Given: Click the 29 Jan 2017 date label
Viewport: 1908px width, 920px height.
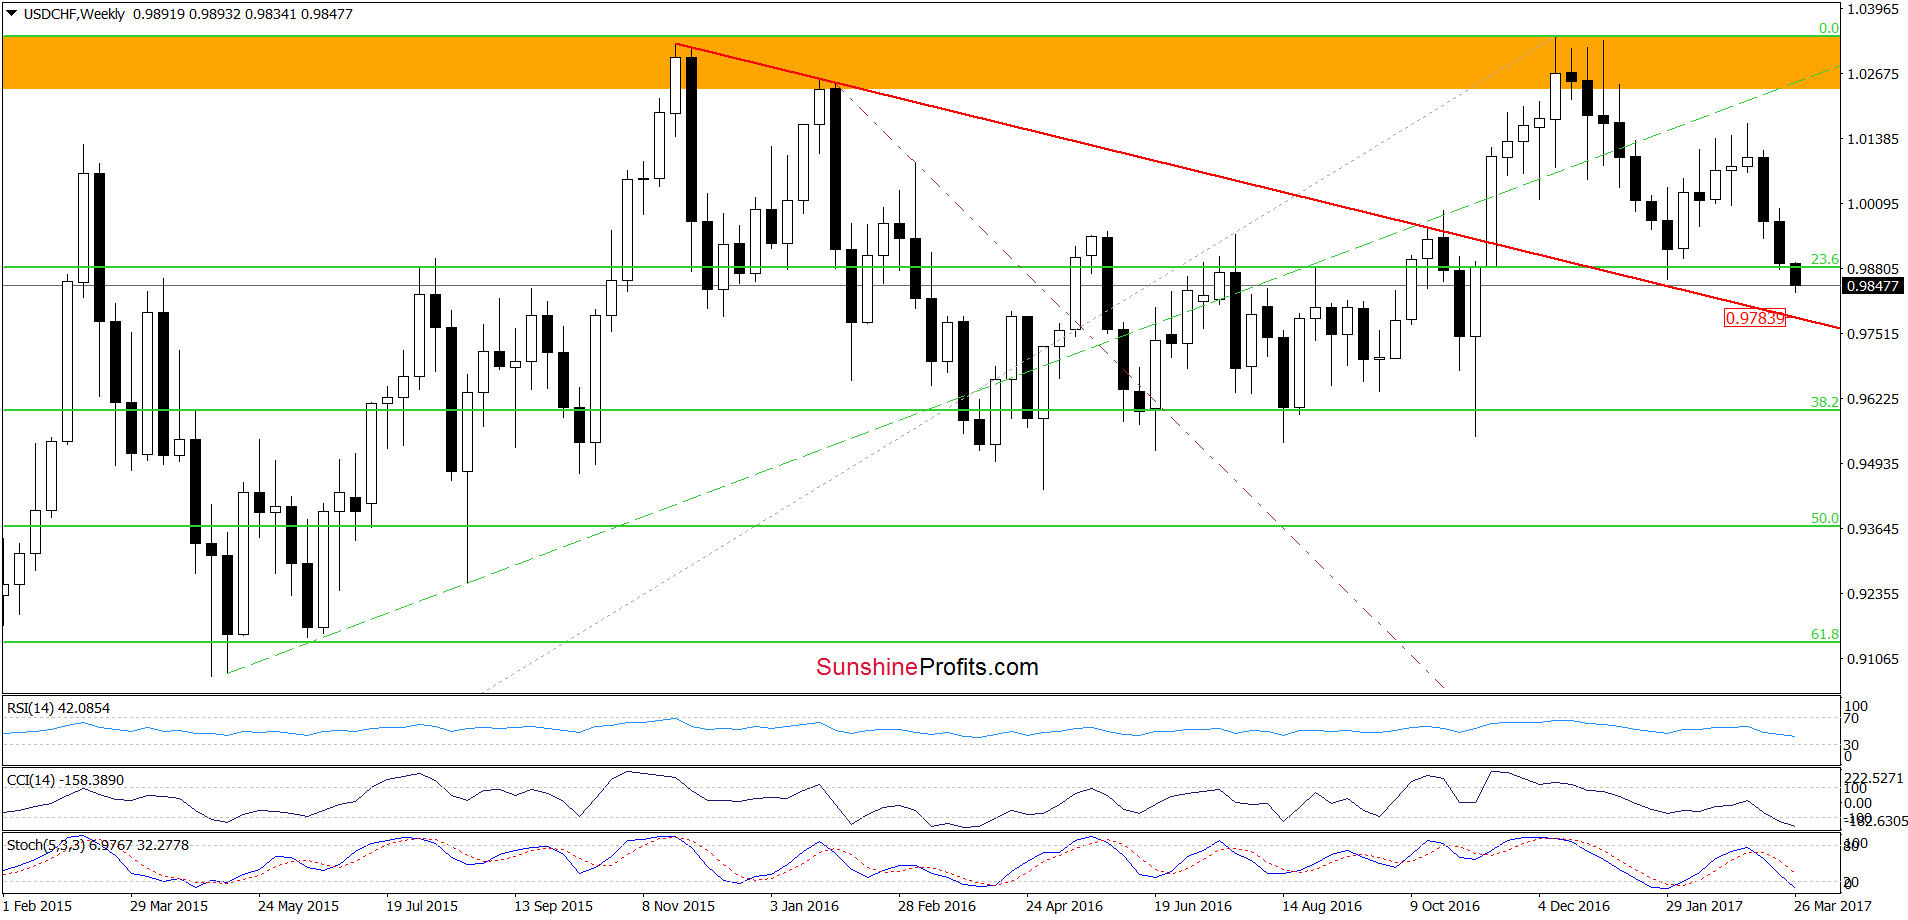Looking at the screenshot, I should pyautogui.click(x=1704, y=906).
